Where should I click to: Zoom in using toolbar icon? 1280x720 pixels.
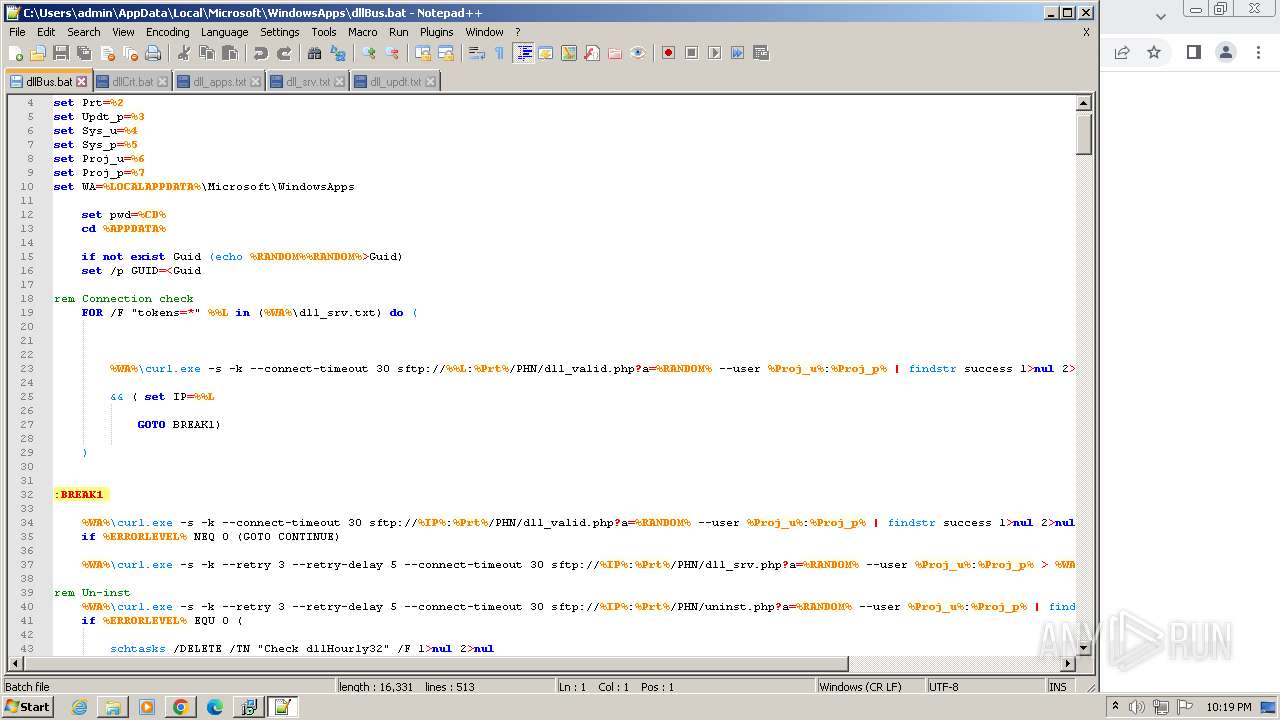tap(369, 53)
